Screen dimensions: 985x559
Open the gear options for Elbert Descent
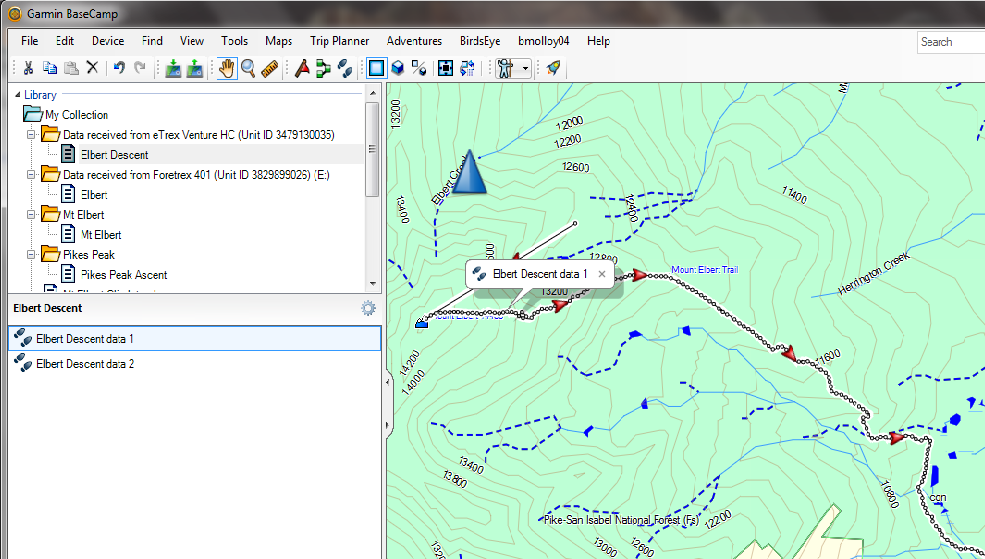(x=368, y=308)
